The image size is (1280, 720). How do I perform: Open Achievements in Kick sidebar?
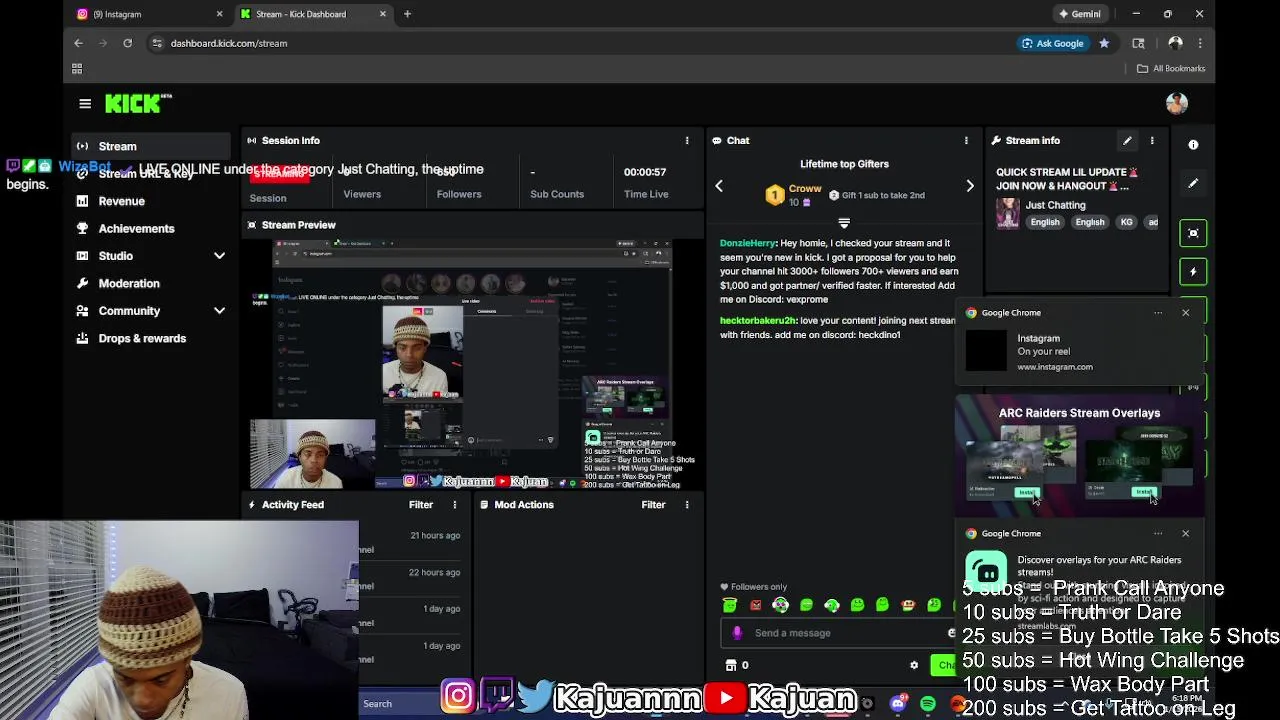coord(150,229)
